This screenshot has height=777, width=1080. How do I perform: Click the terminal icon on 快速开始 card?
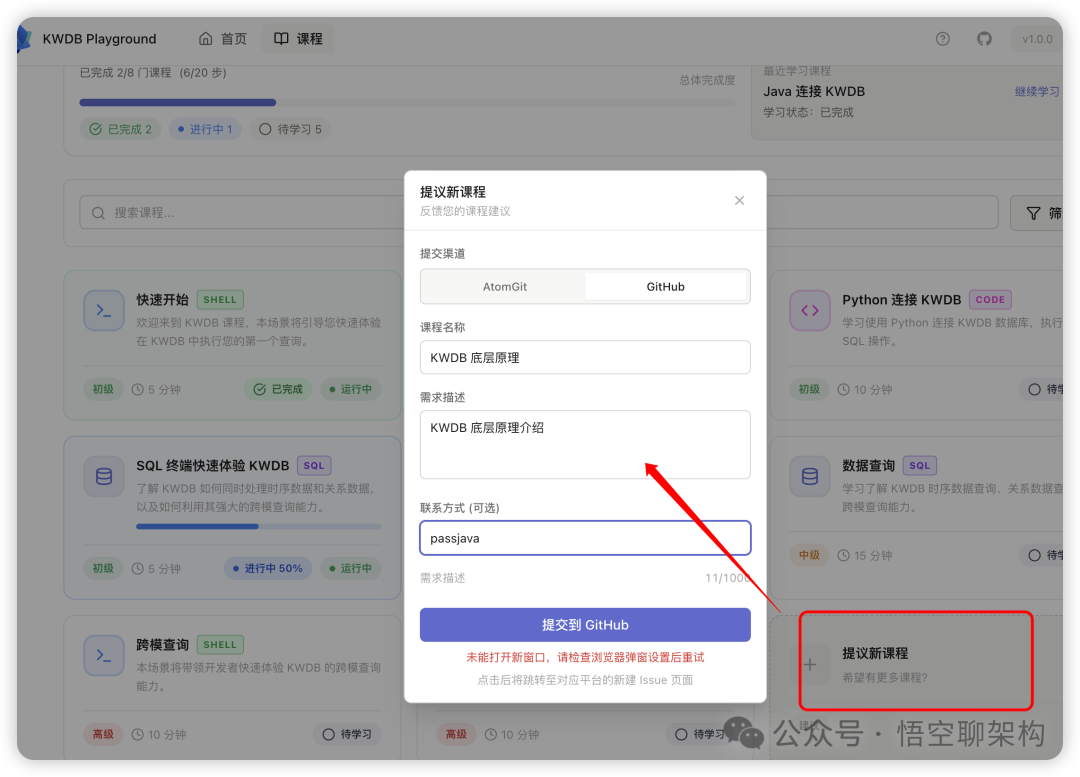(x=104, y=310)
